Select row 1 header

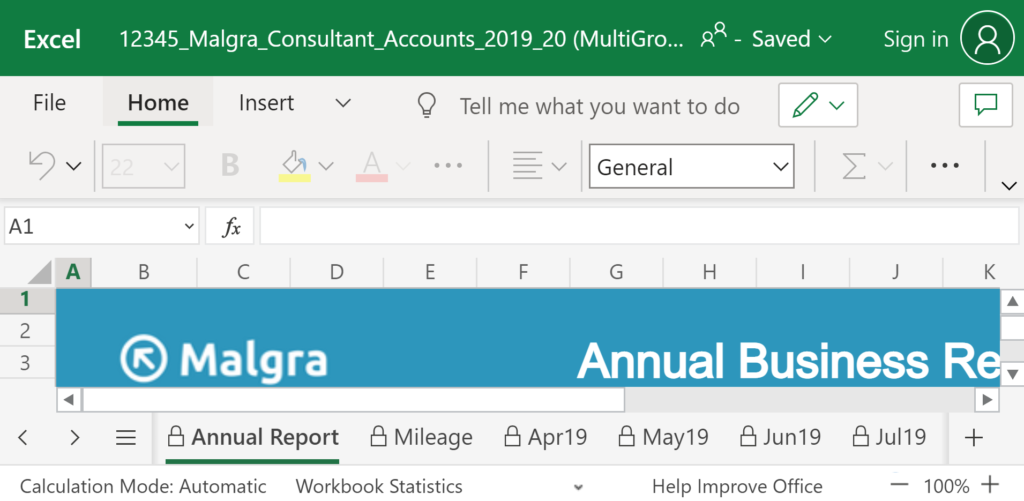pos(26,299)
